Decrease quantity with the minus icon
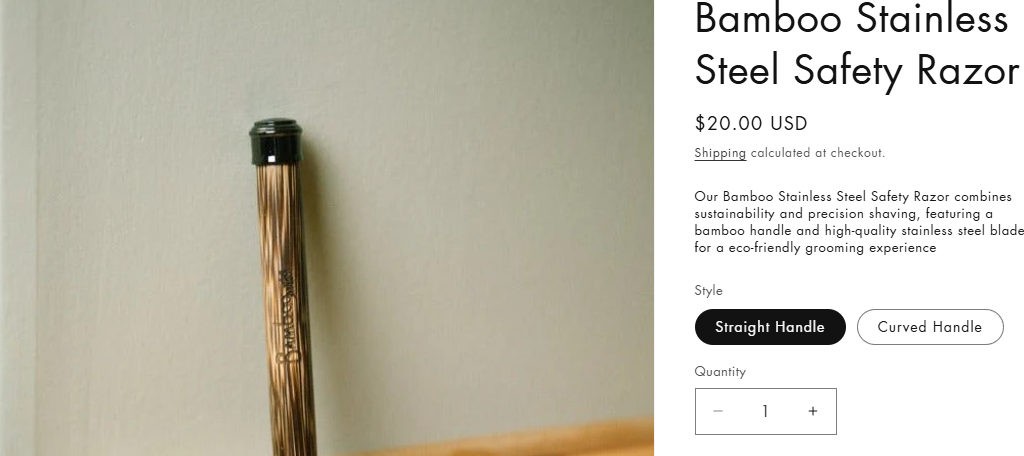1024x456 pixels. click(x=718, y=411)
